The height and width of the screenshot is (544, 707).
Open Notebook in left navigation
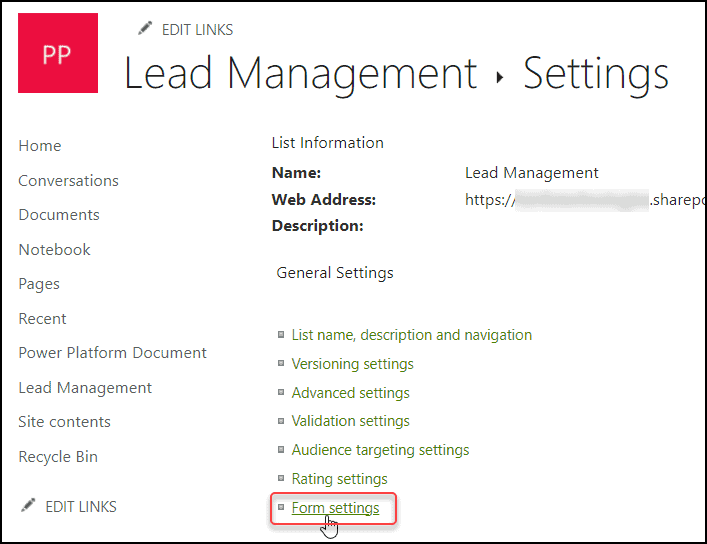click(55, 249)
